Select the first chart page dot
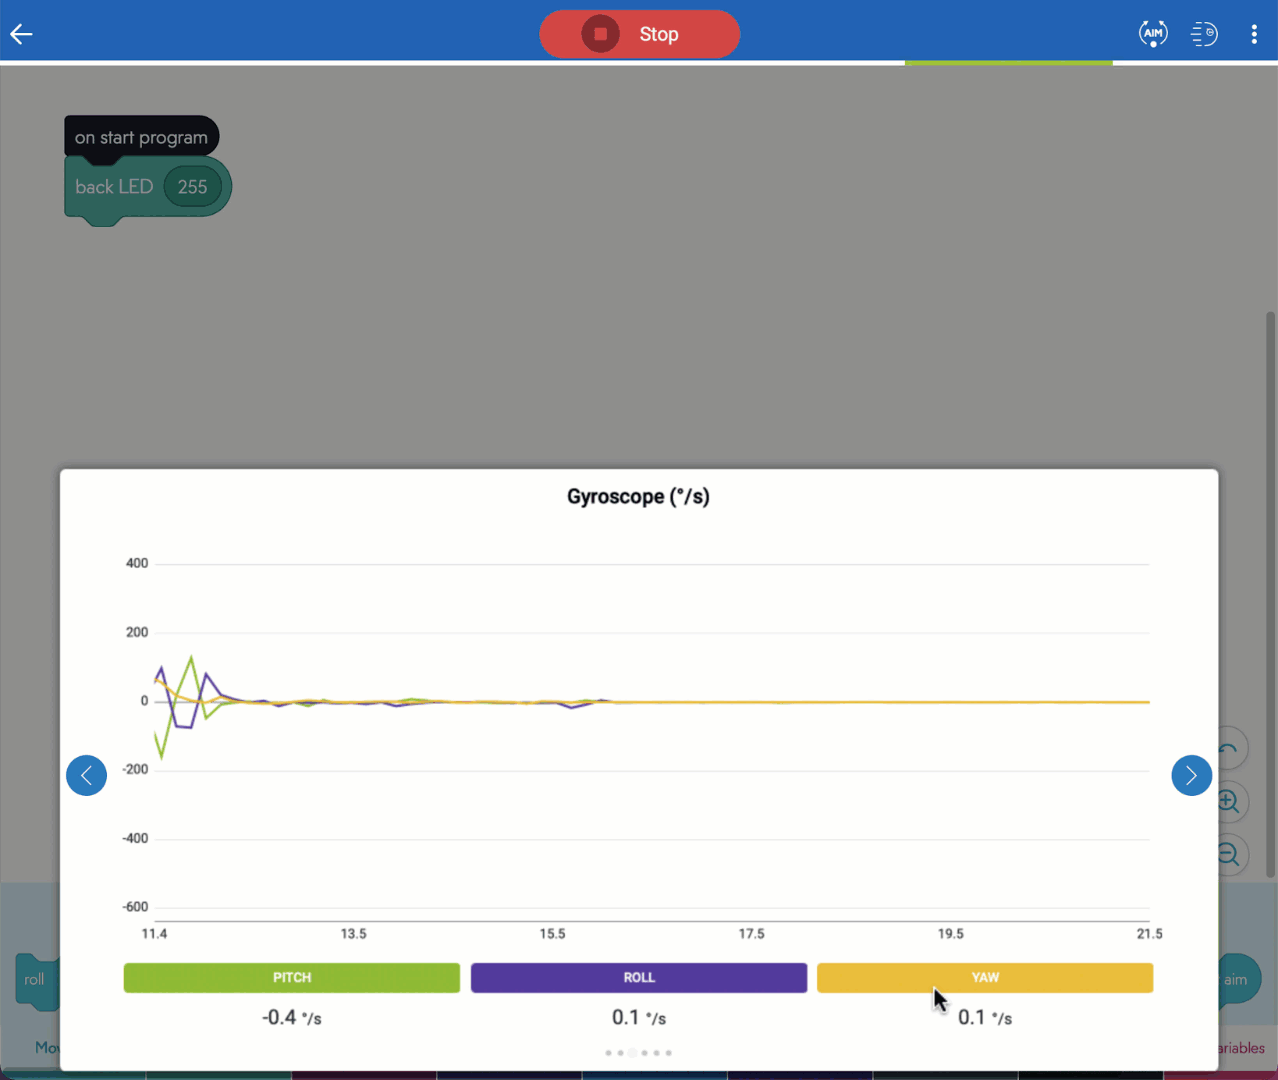The width and height of the screenshot is (1278, 1080). (x=608, y=1053)
